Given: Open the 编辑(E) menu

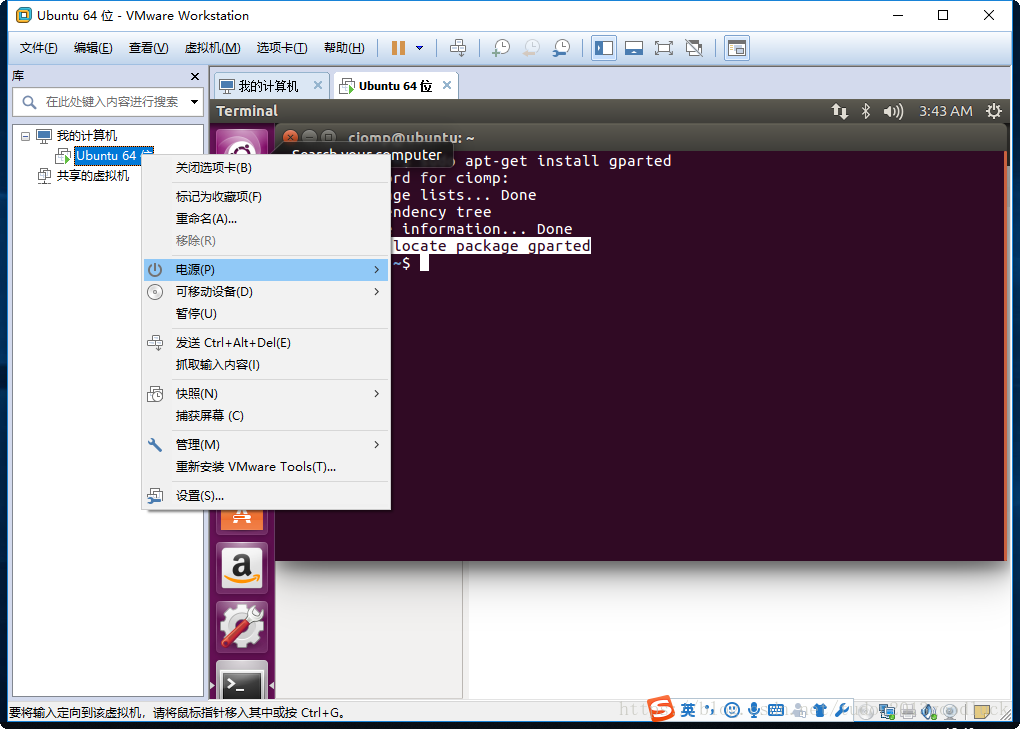Looking at the screenshot, I should [x=93, y=47].
